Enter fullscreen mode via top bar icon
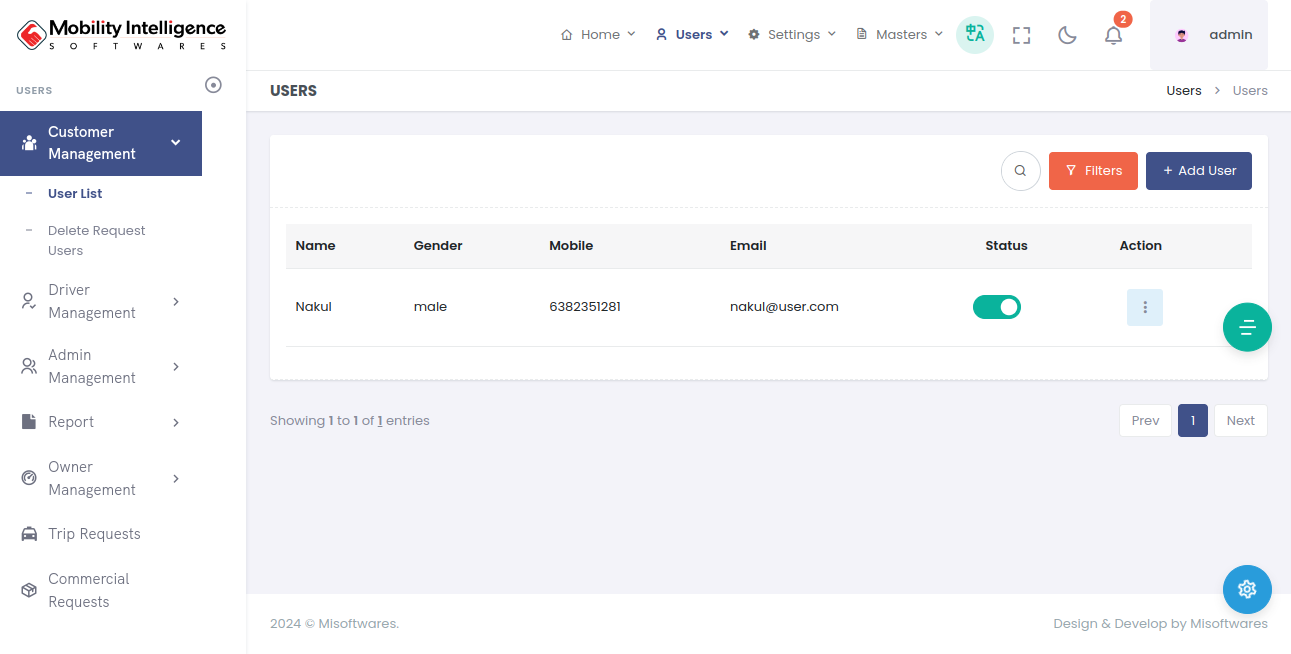The height and width of the screenshot is (654, 1291). (x=1021, y=35)
